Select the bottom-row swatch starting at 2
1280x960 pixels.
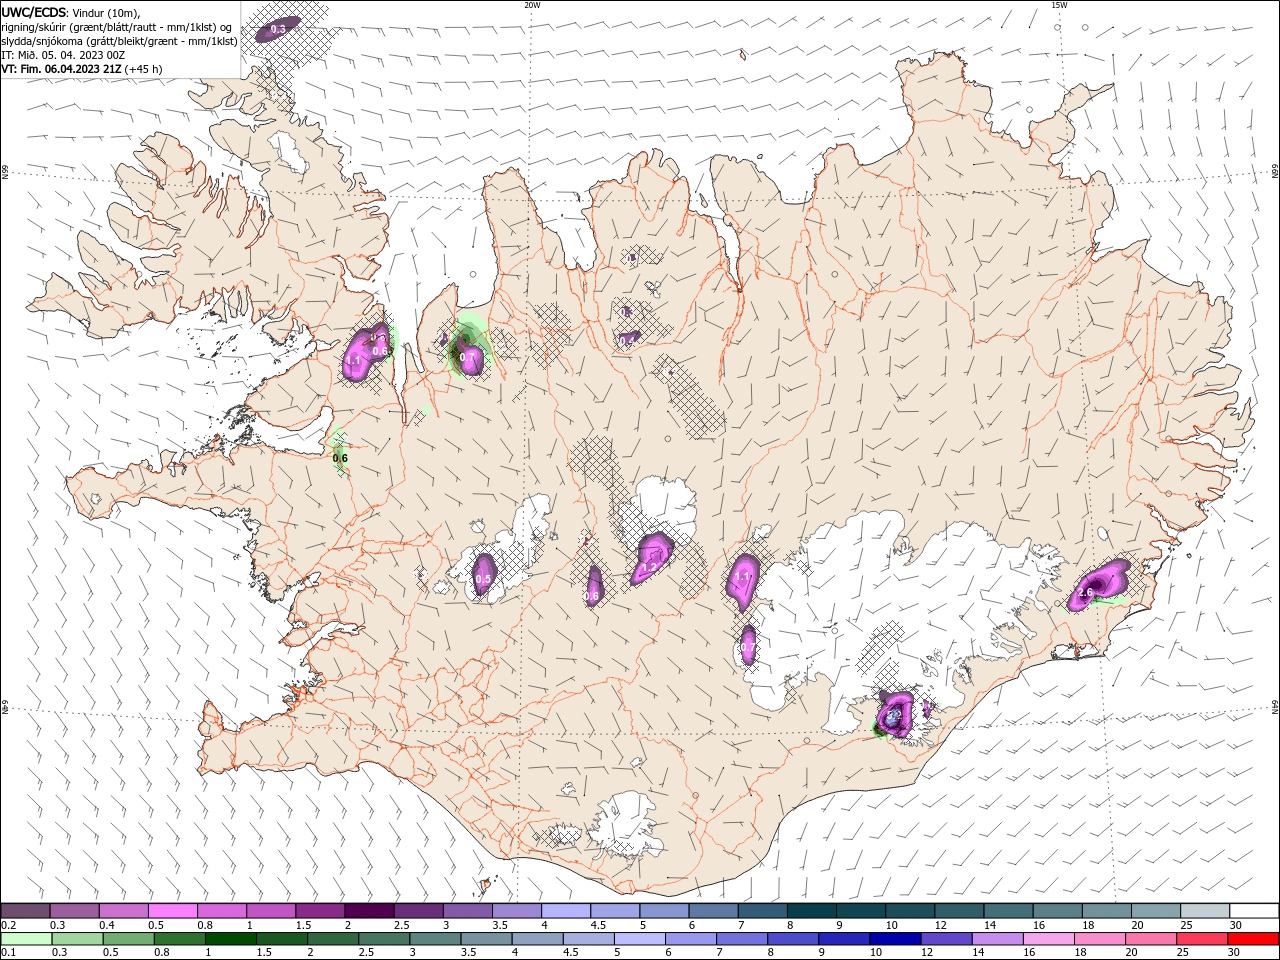point(332,938)
